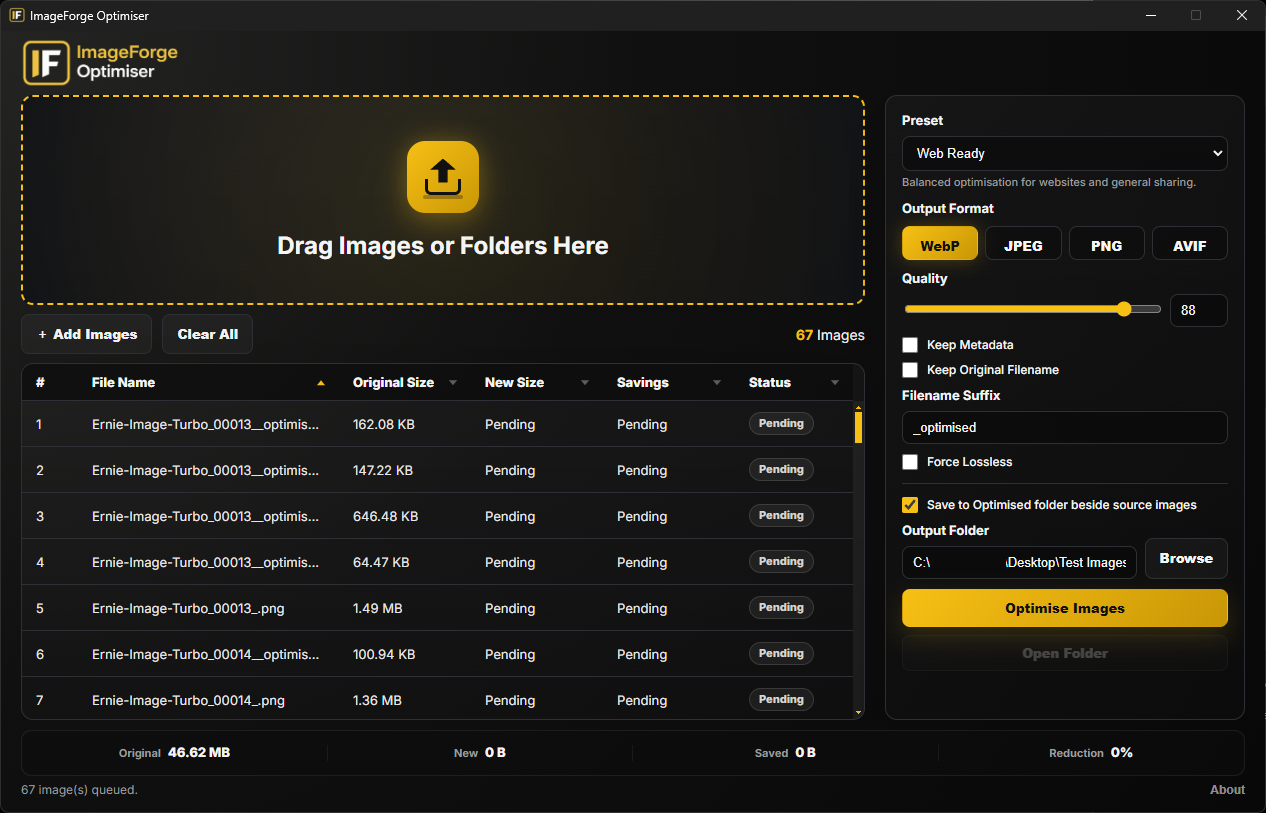Click the Open Folder button
The image size is (1266, 813).
click(1065, 653)
